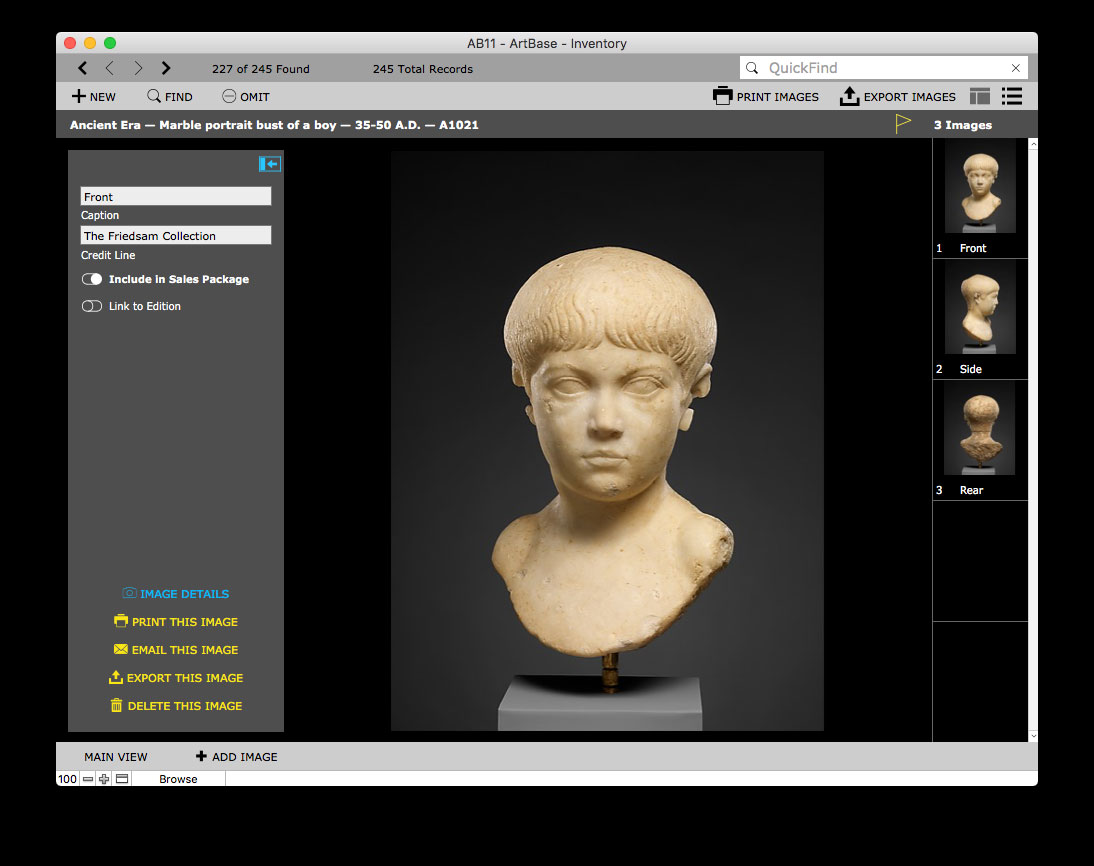Click the record title Ancient Era header
1094x866 pixels.
click(x=274, y=125)
